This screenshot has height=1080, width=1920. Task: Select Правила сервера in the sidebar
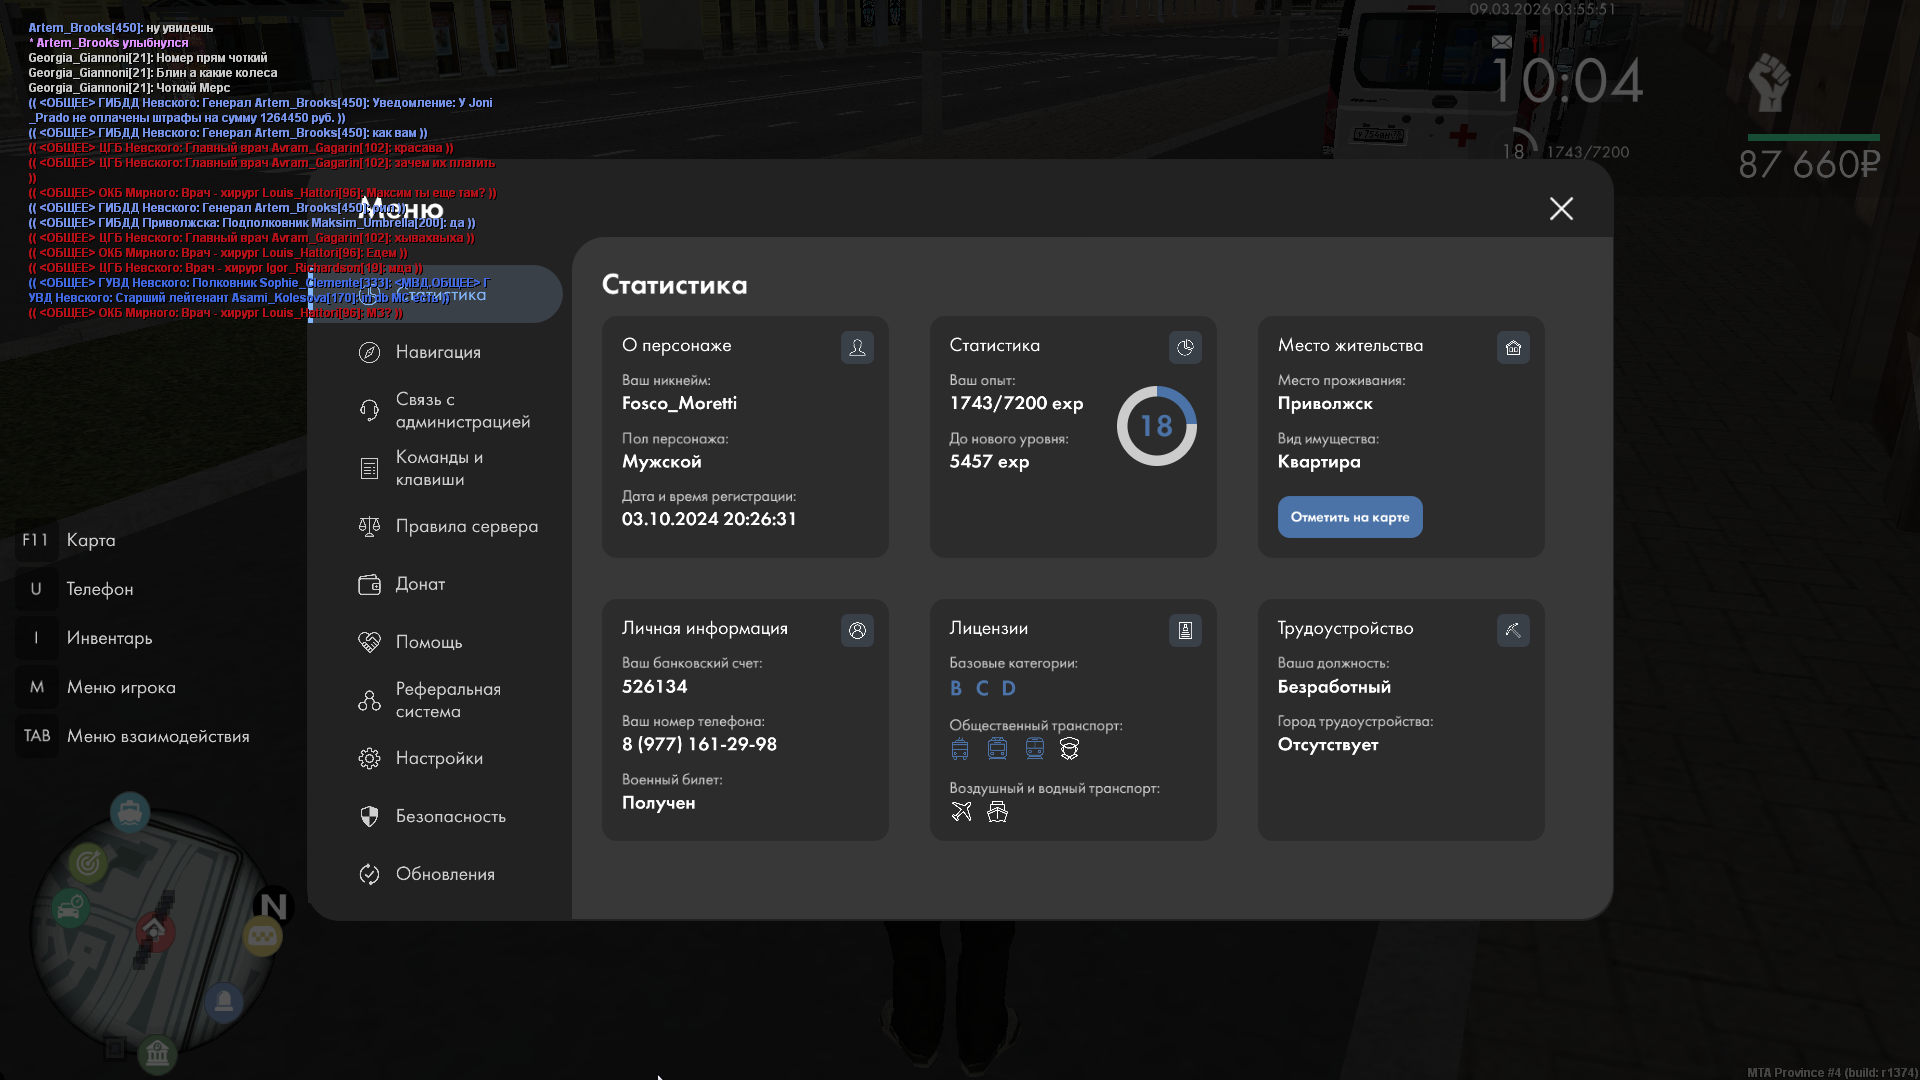coord(466,526)
